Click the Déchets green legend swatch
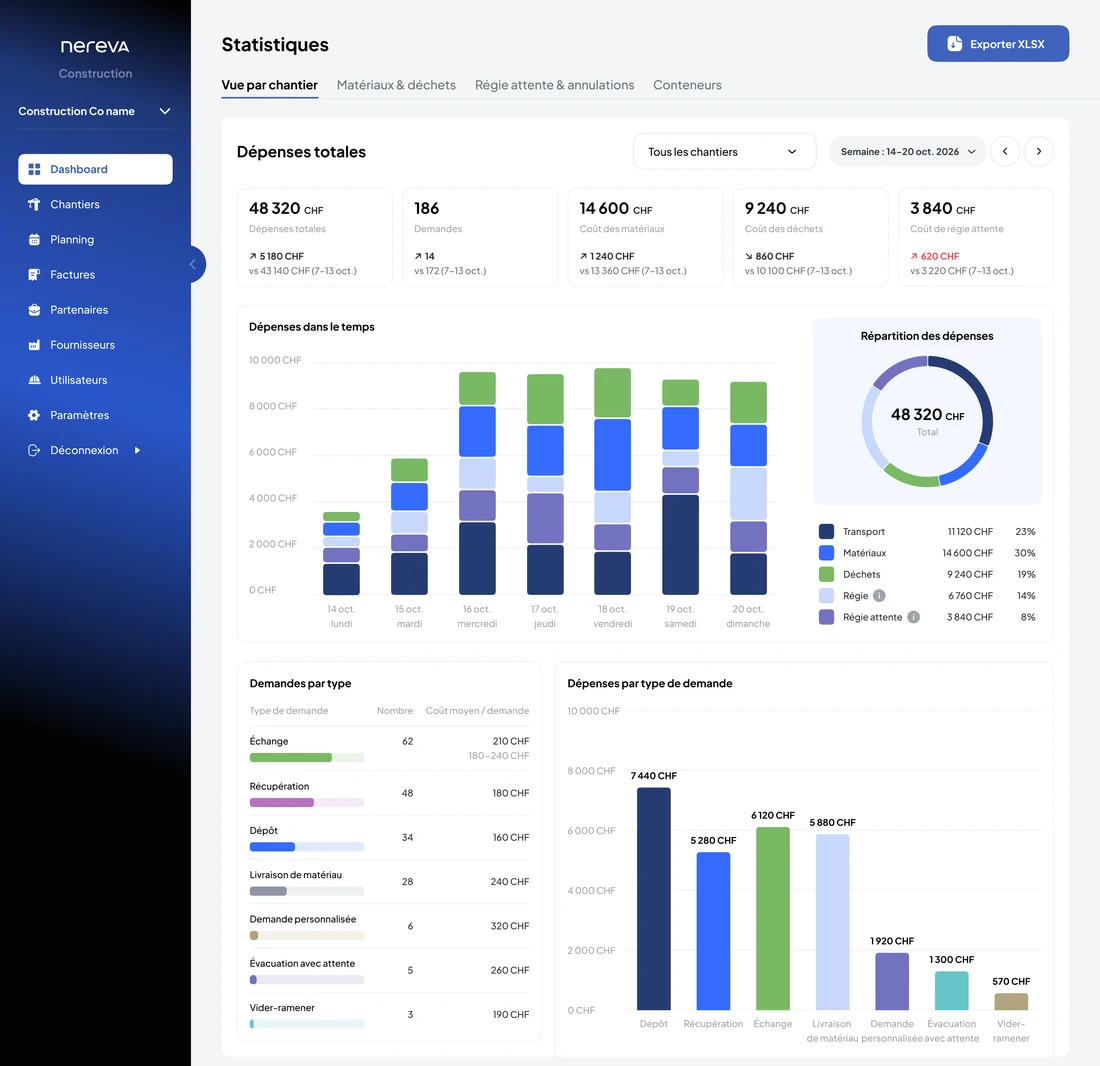 point(826,574)
